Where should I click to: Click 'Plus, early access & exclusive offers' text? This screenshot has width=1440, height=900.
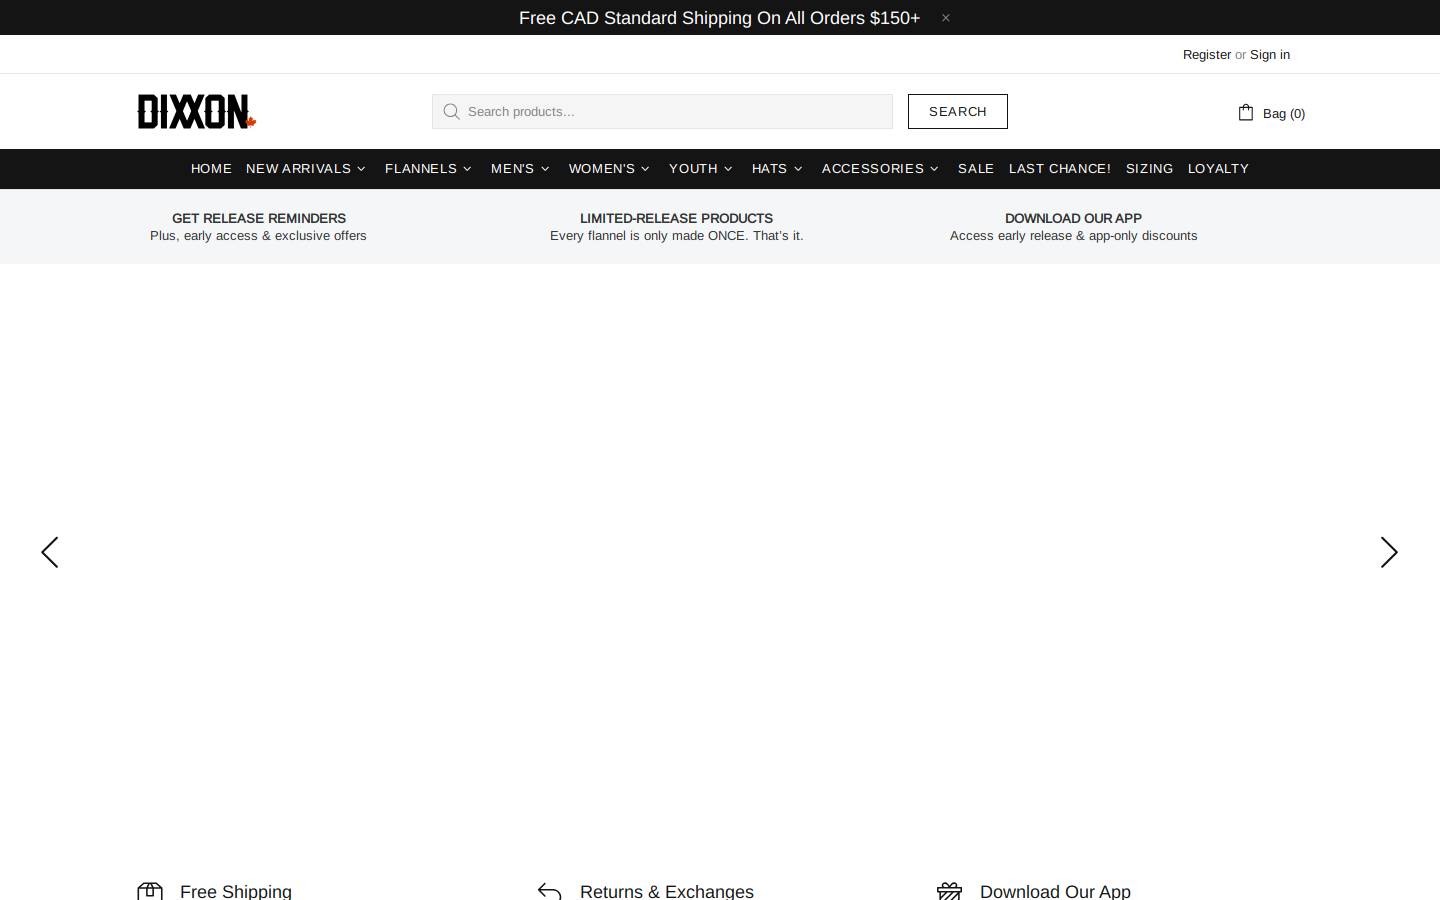(258, 236)
